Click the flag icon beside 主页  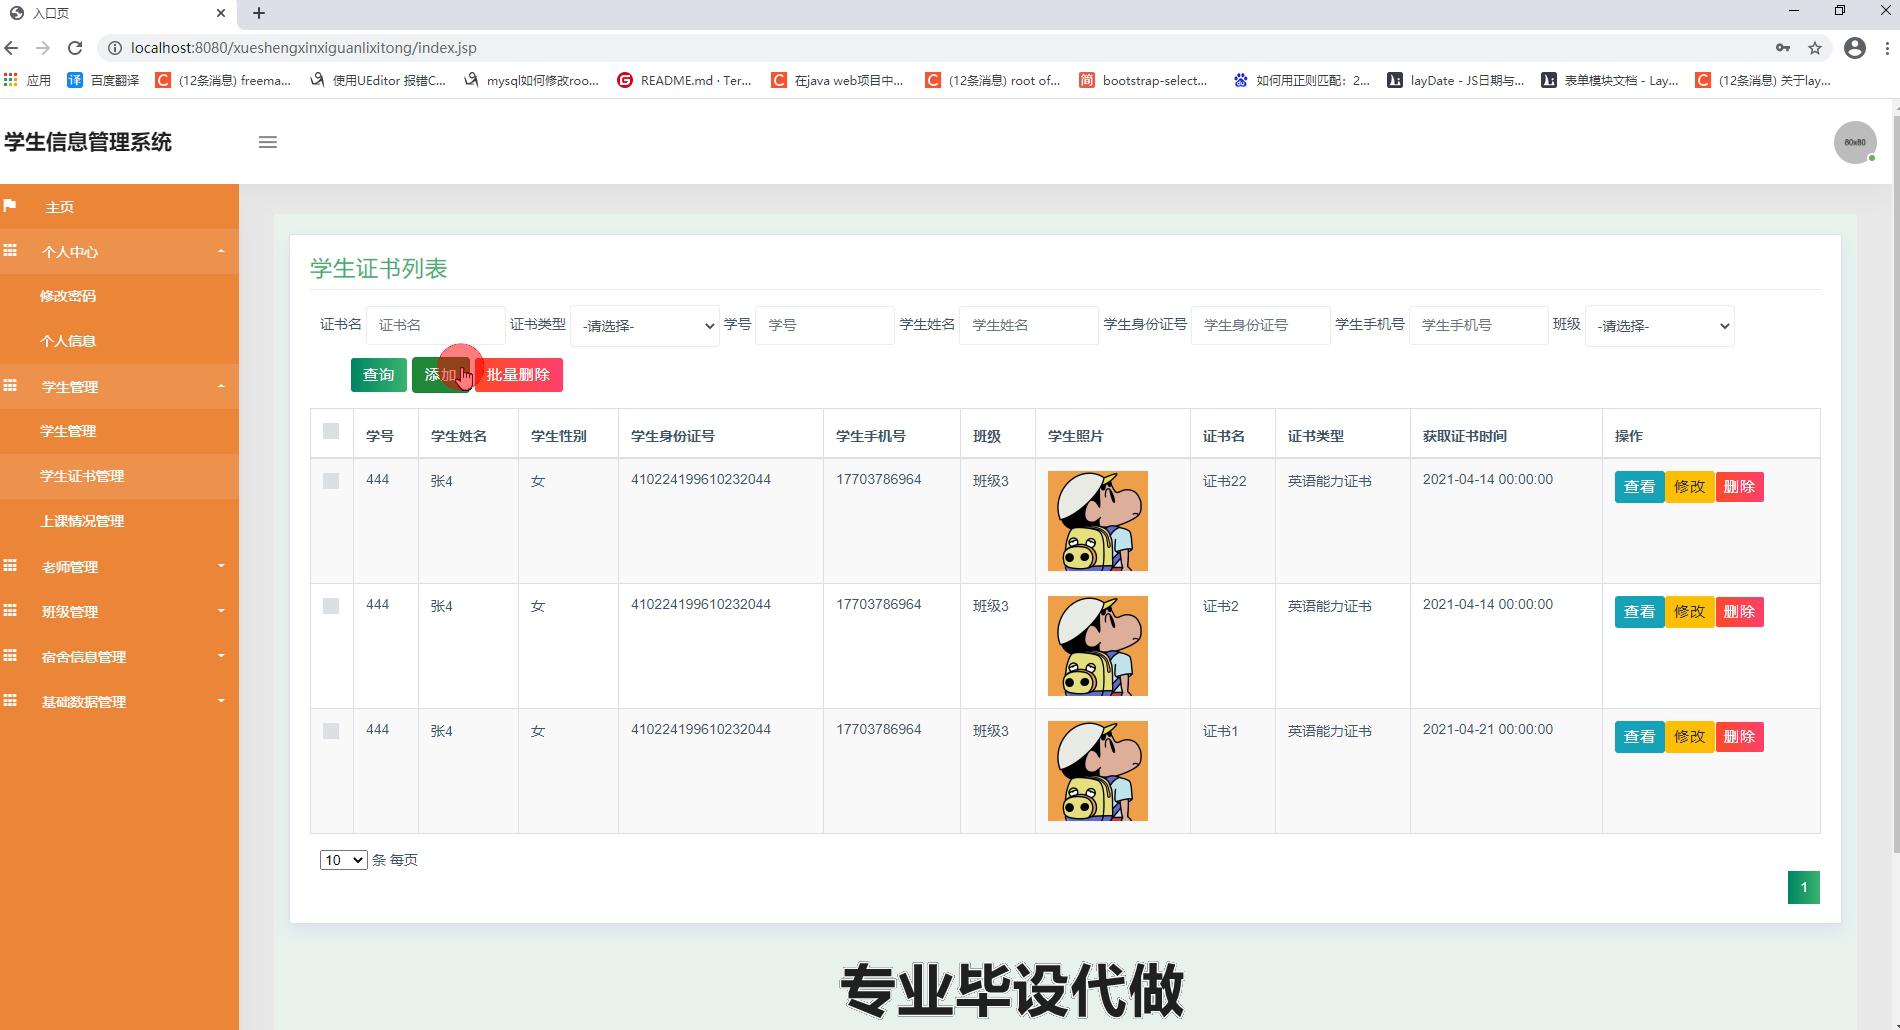tap(10, 206)
